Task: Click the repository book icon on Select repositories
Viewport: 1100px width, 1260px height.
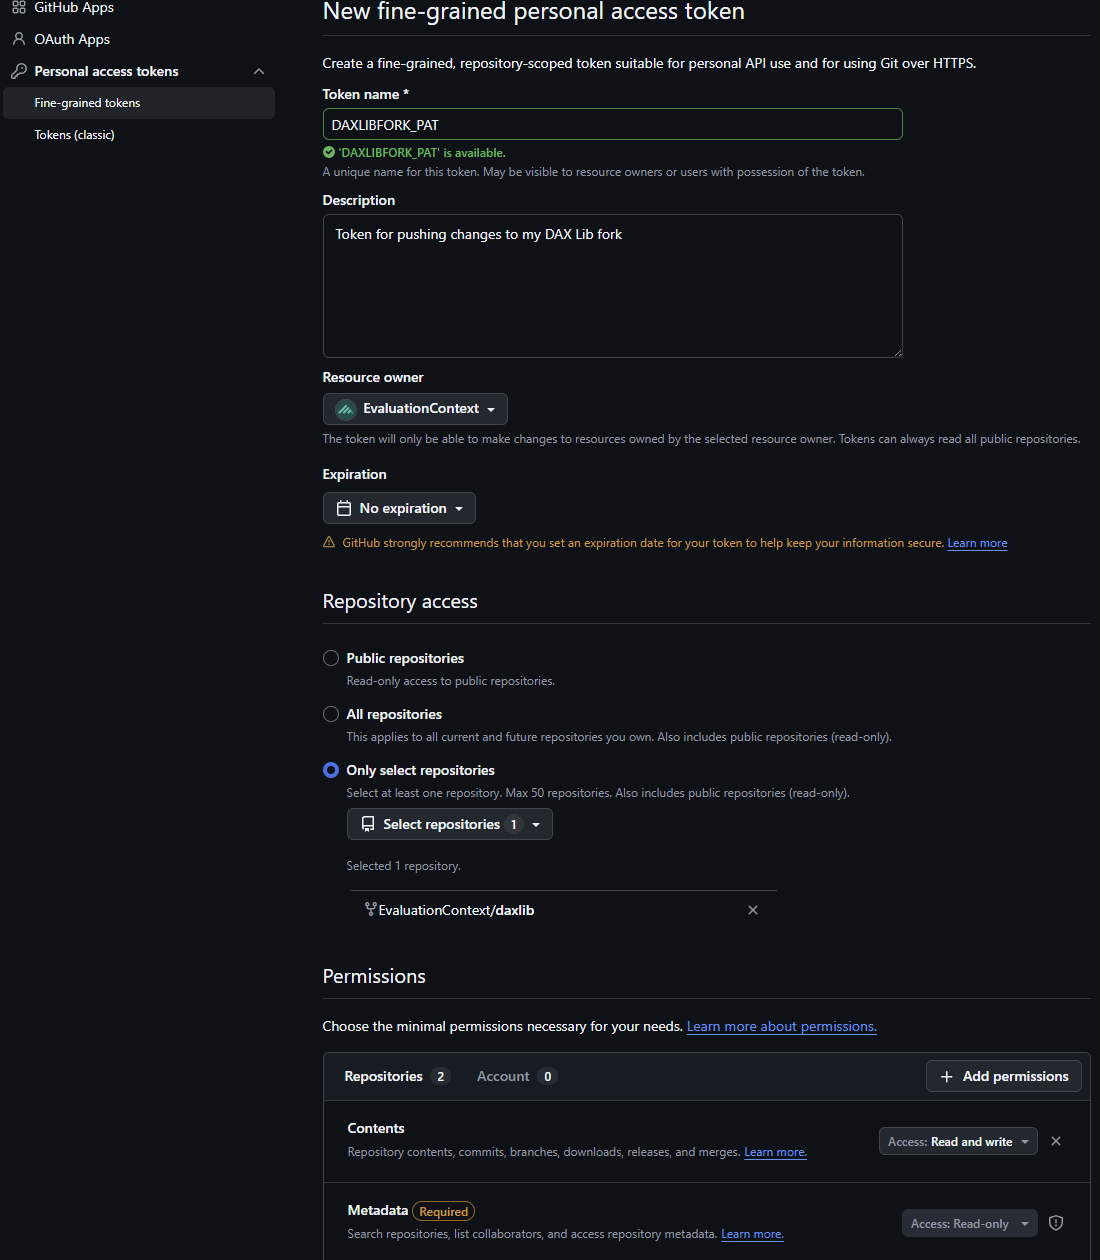Action: [367, 823]
